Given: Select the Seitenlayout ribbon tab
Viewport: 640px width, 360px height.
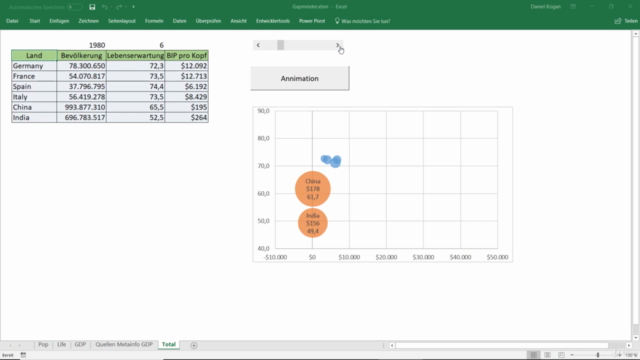Looking at the screenshot, I should click(x=122, y=21).
